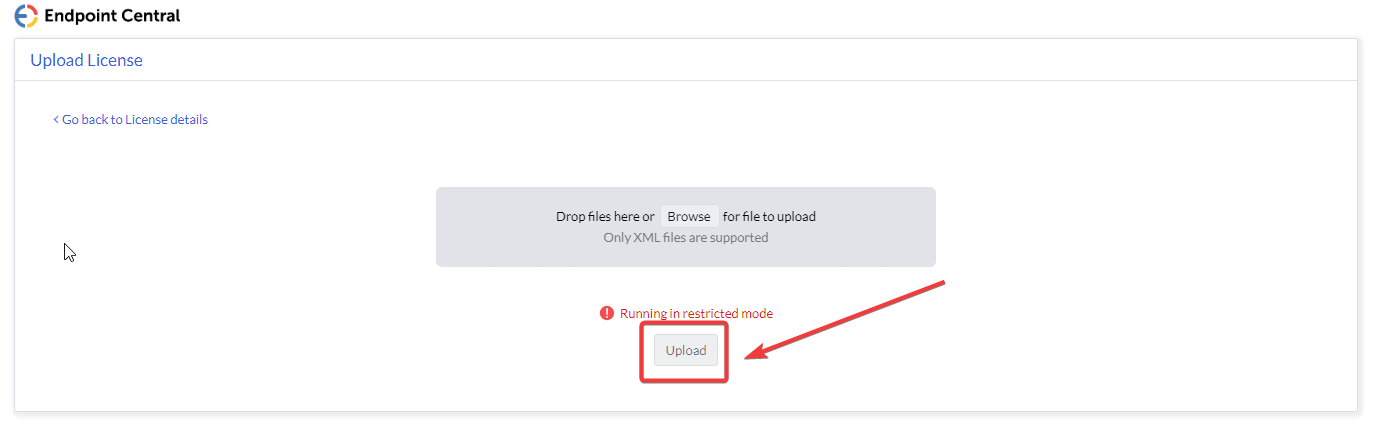The height and width of the screenshot is (433, 1387).
Task: Go back to License details
Action: [x=134, y=120]
